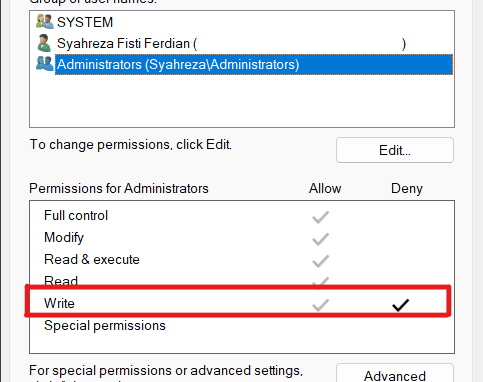Click the Deny column header
483x382 pixels.
[x=407, y=188]
